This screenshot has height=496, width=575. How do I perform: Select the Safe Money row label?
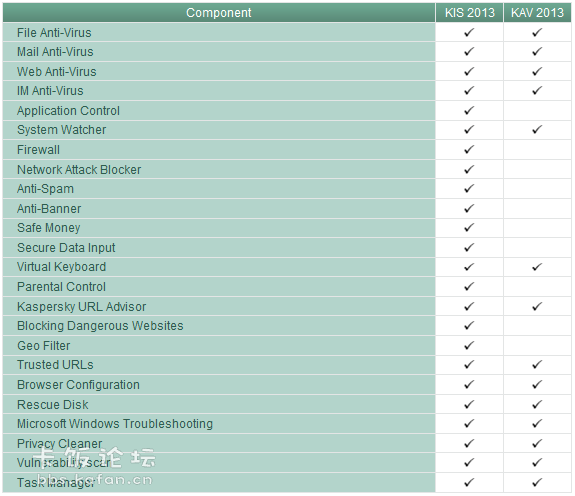click(x=49, y=228)
